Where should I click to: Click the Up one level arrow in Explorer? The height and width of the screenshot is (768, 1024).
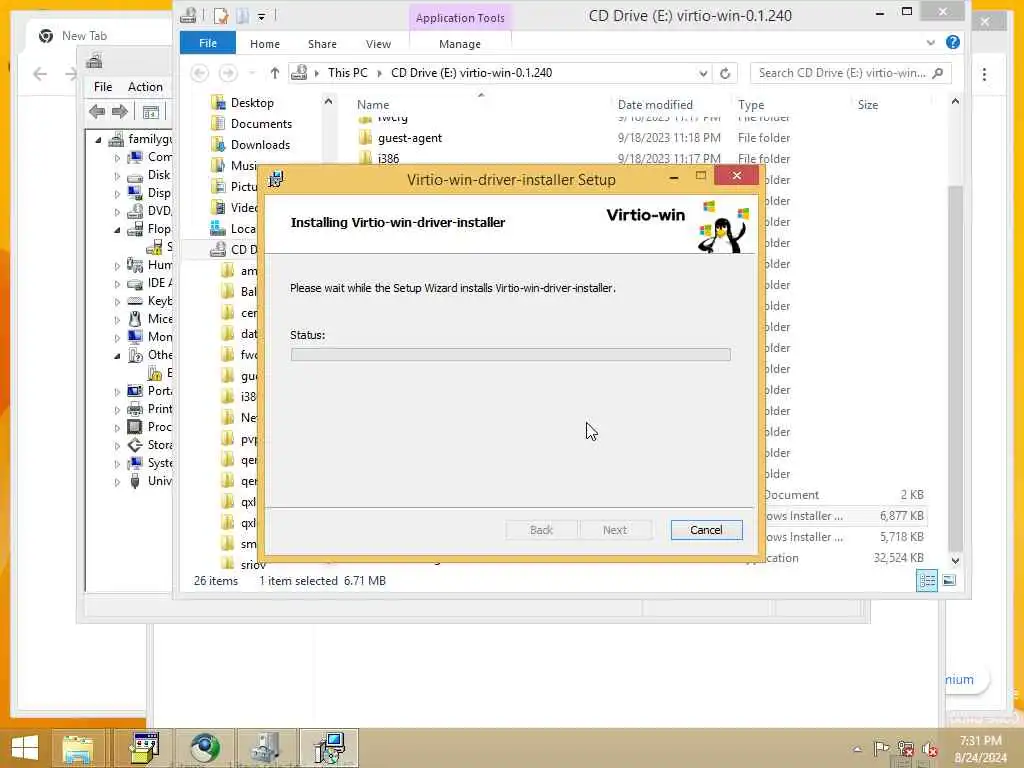pyautogui.click(x=274, y=73)
